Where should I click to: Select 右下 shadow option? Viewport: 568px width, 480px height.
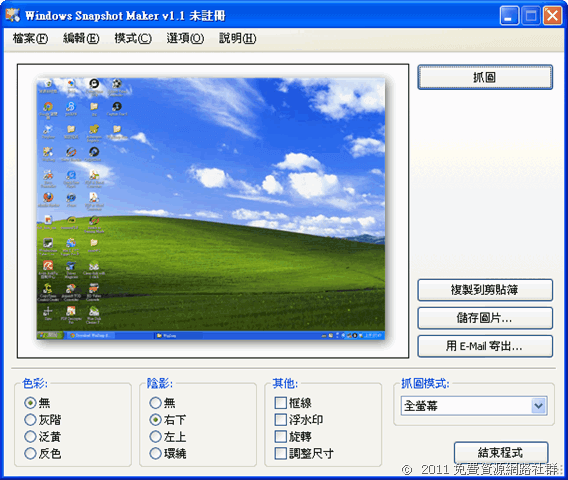click(168, 420)
